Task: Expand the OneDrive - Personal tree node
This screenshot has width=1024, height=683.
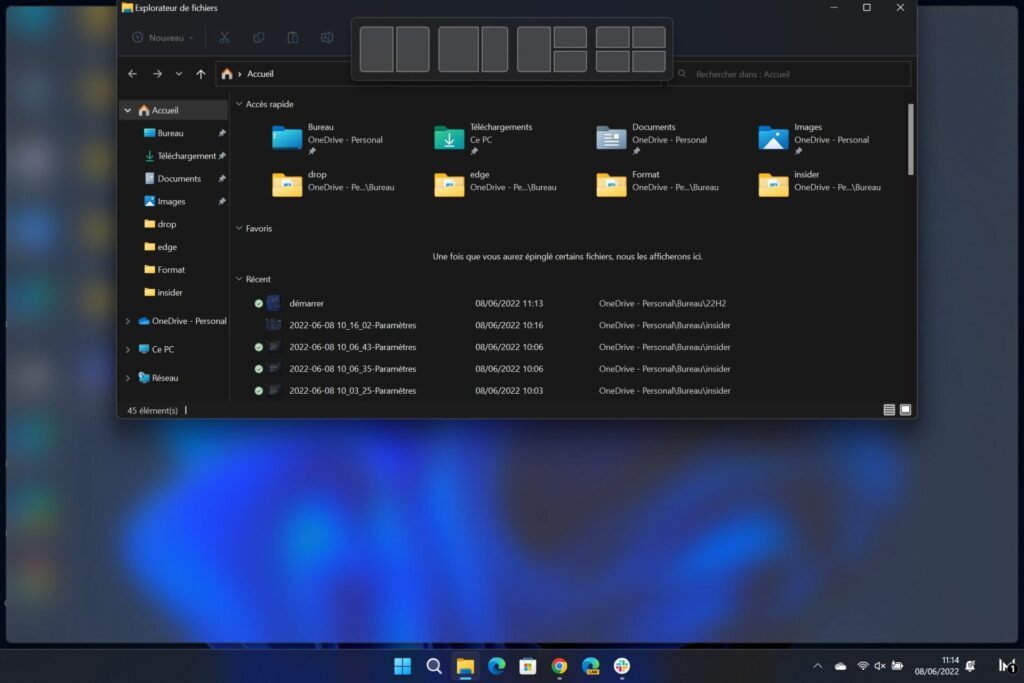Action: point(127,321)
